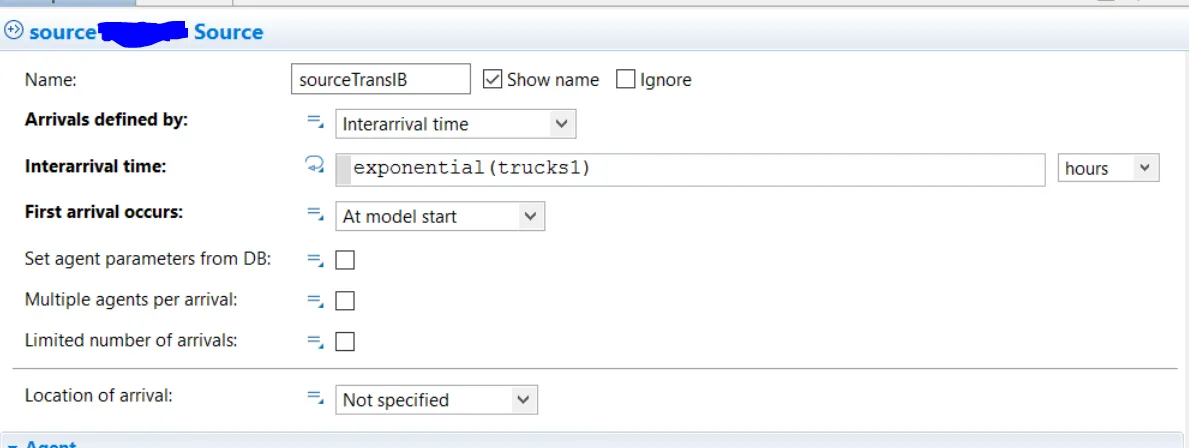1189x448 pixels.
Task: Click static/dynamic switch icon beside Arrivals defined by
Action: click(315, 122)
